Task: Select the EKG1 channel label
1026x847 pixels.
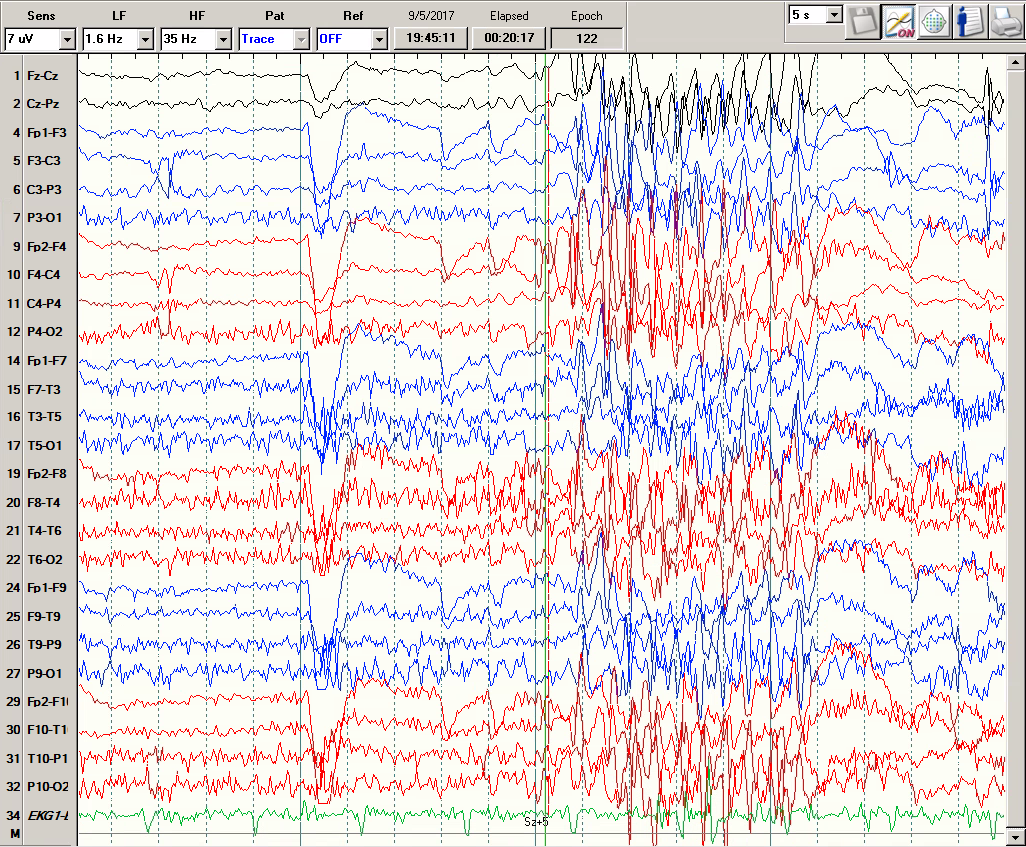Action: (47, 817)
